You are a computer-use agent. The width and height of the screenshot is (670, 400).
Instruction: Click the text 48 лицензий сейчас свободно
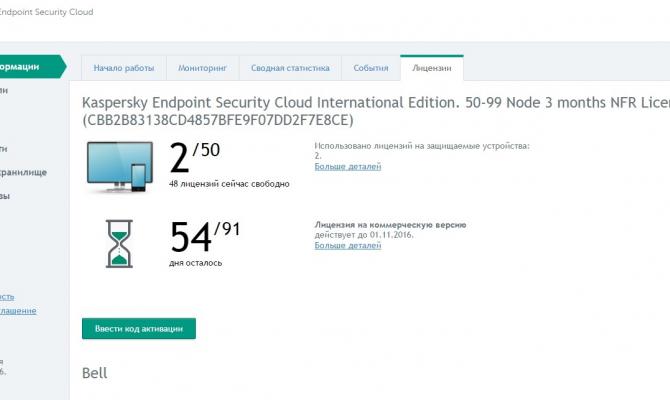(x=229, y=184)
